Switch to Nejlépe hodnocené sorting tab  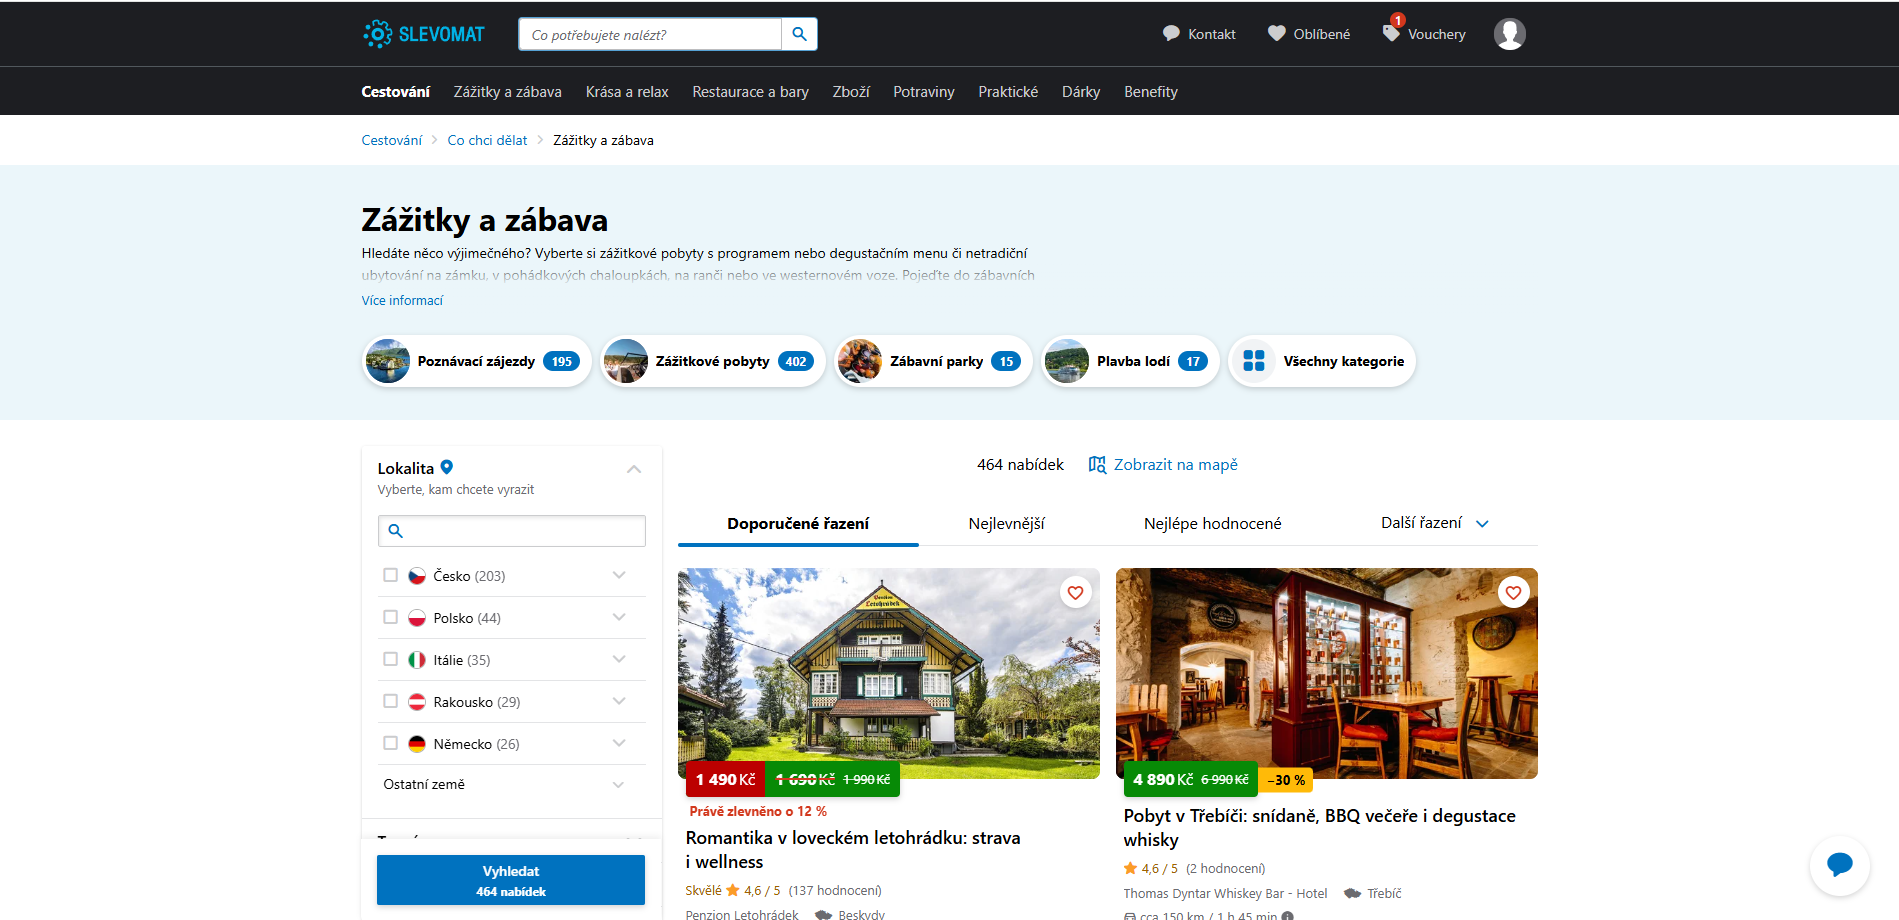point(1212,523)
